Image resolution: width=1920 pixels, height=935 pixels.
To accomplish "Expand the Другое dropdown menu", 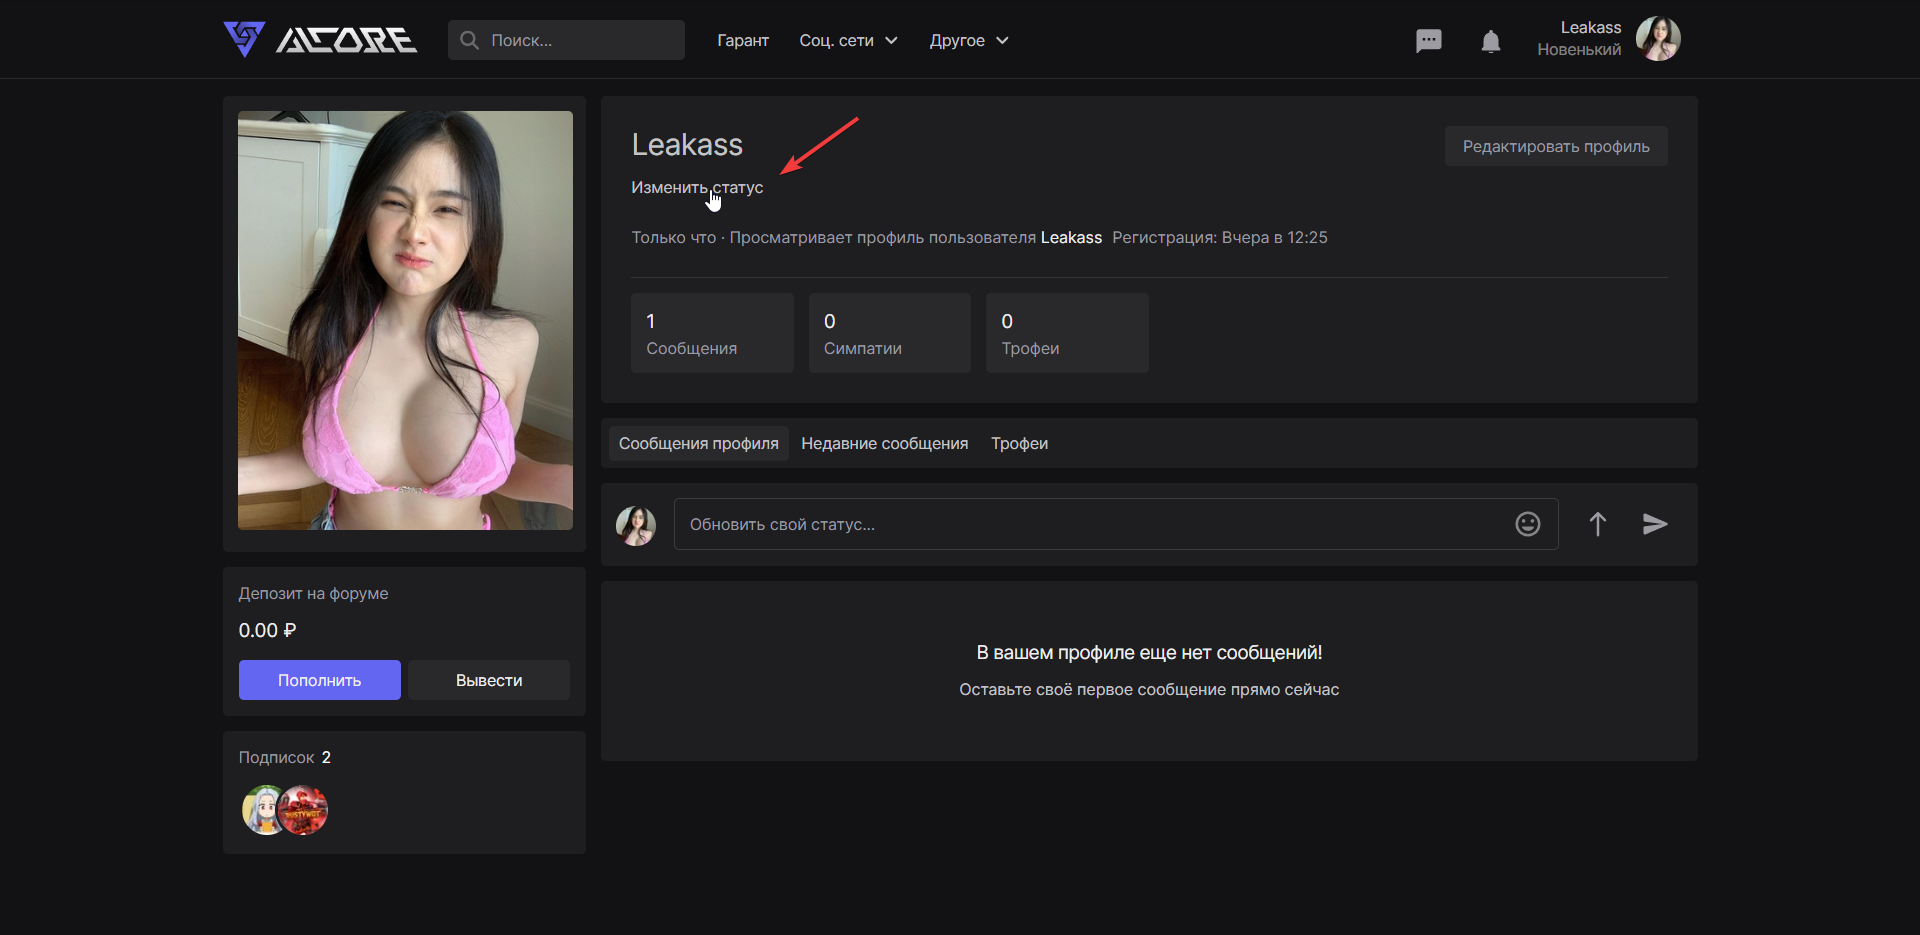I will click(x=968, y=40).
